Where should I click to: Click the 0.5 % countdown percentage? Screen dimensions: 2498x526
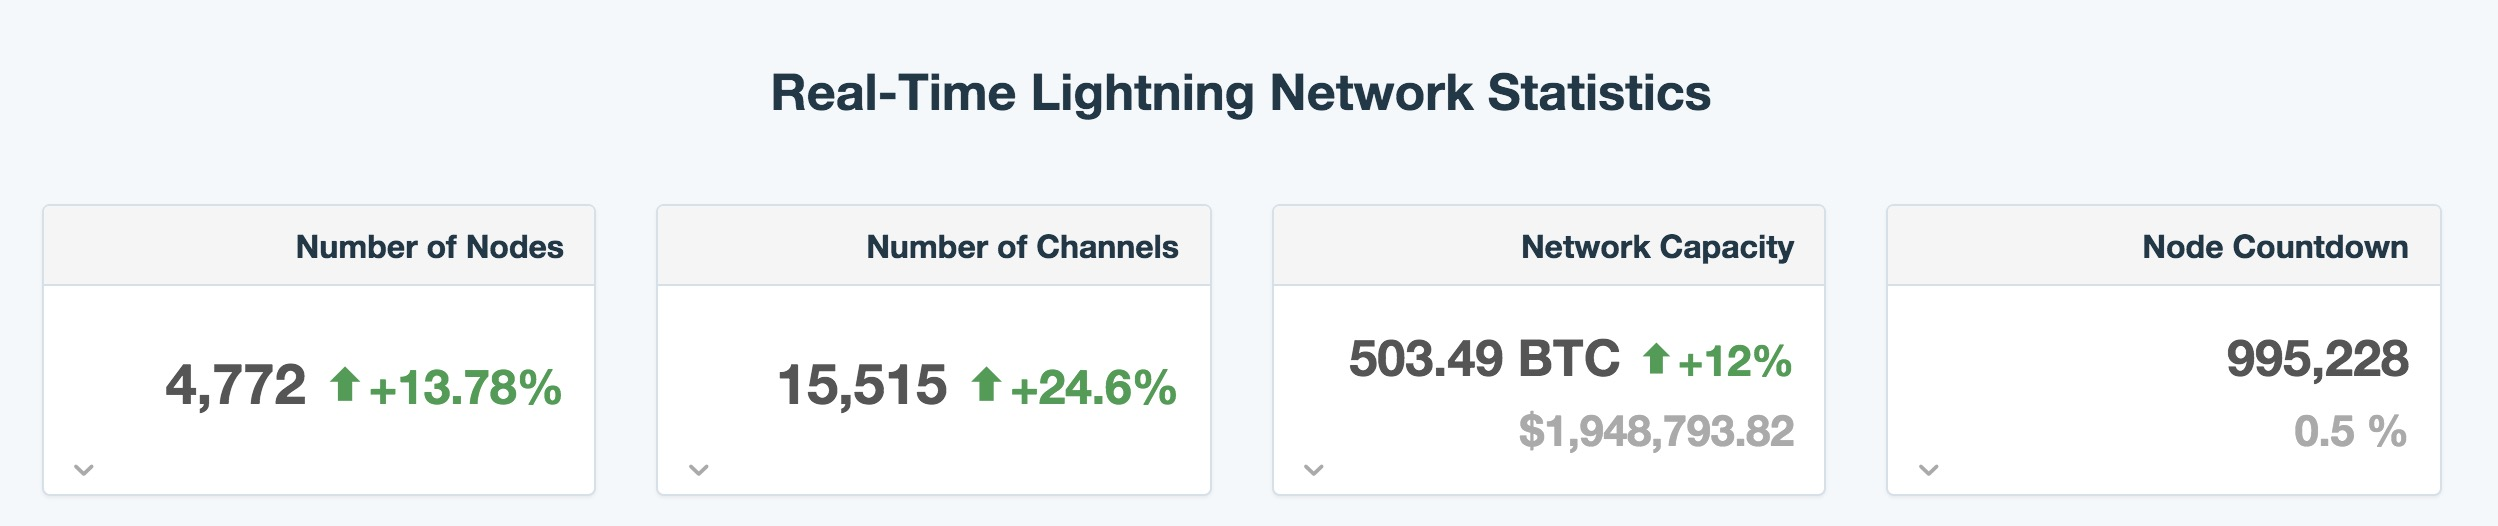[2350, 432]
